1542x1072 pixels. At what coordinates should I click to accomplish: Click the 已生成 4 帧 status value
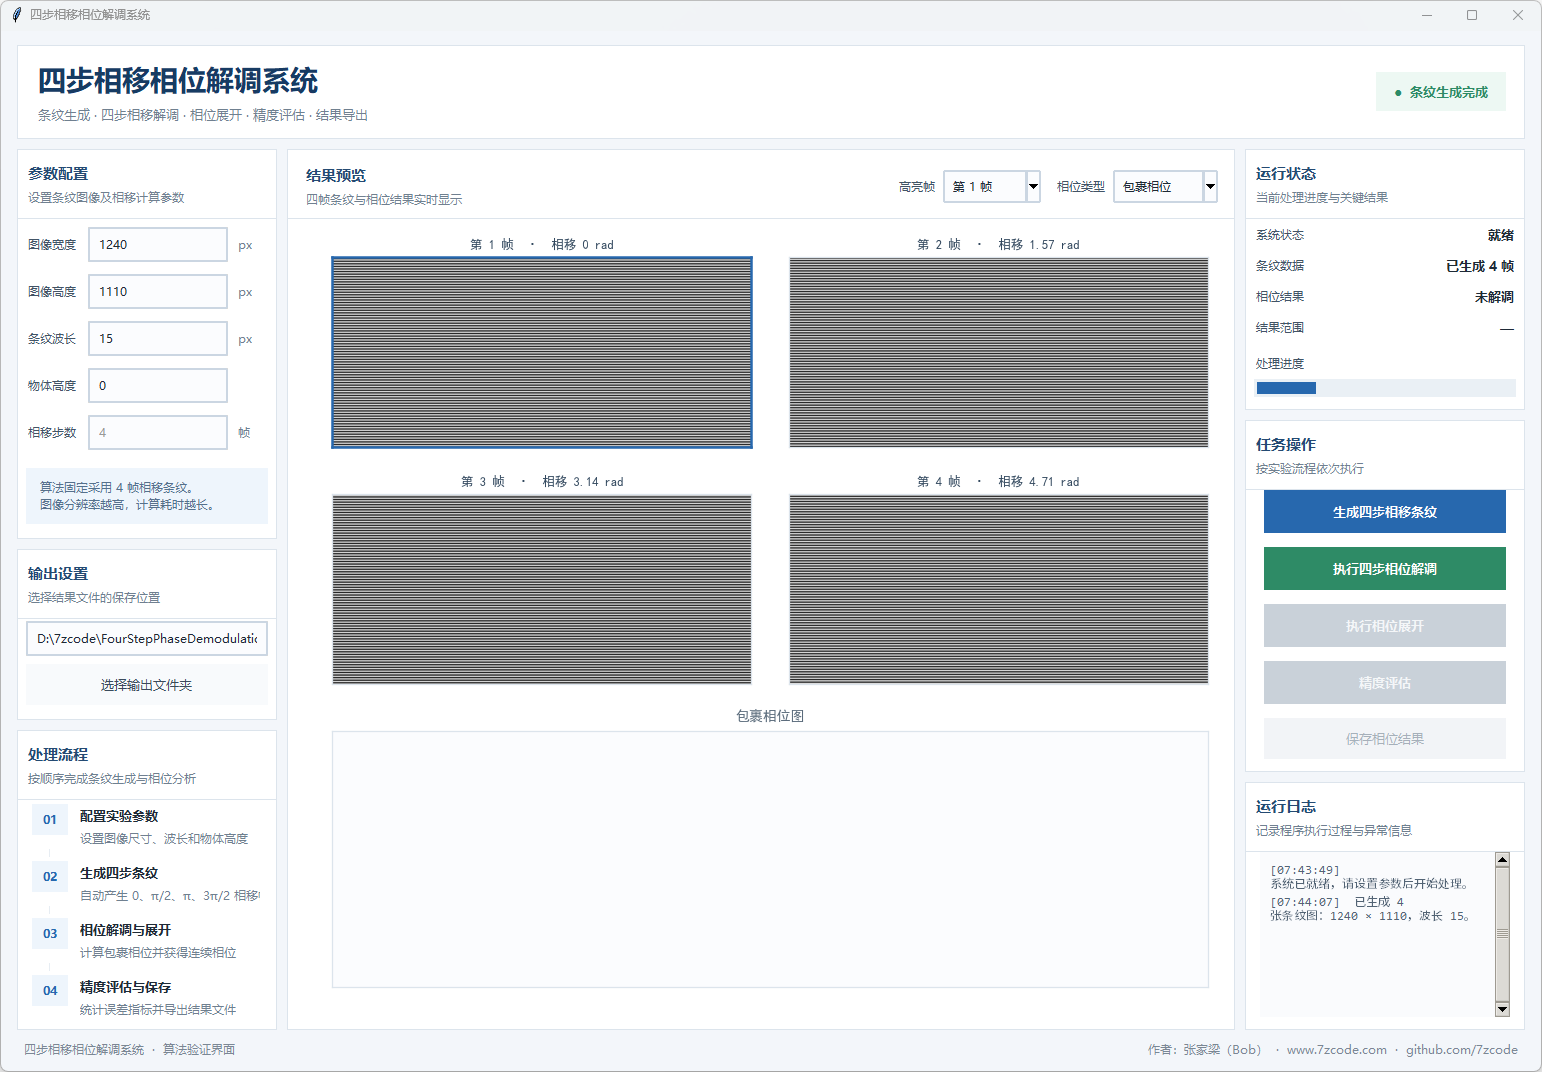[1479, 266]
